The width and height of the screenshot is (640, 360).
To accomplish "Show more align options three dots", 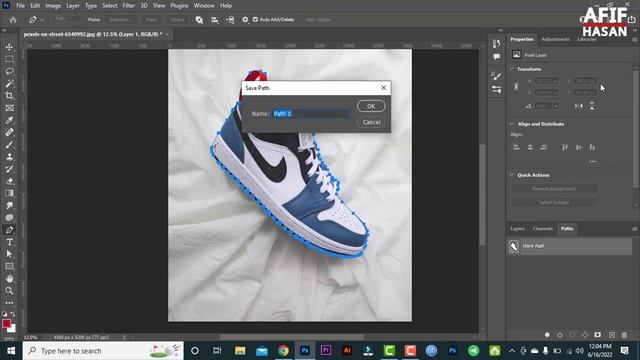I will 593,162.
